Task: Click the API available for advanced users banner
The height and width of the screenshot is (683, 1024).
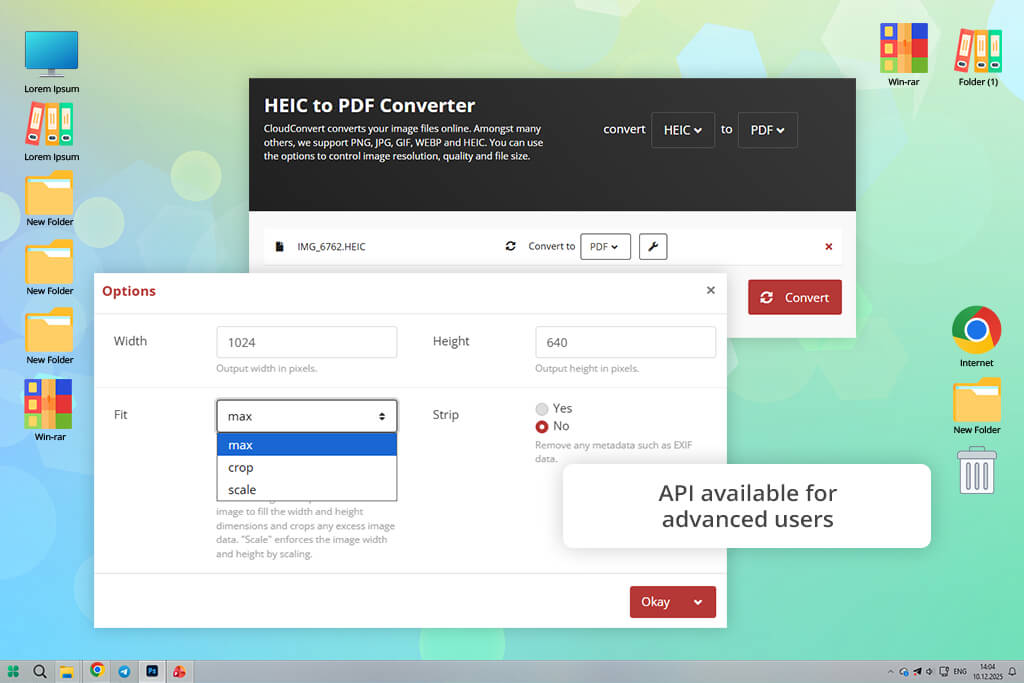Action: [746, 506]
